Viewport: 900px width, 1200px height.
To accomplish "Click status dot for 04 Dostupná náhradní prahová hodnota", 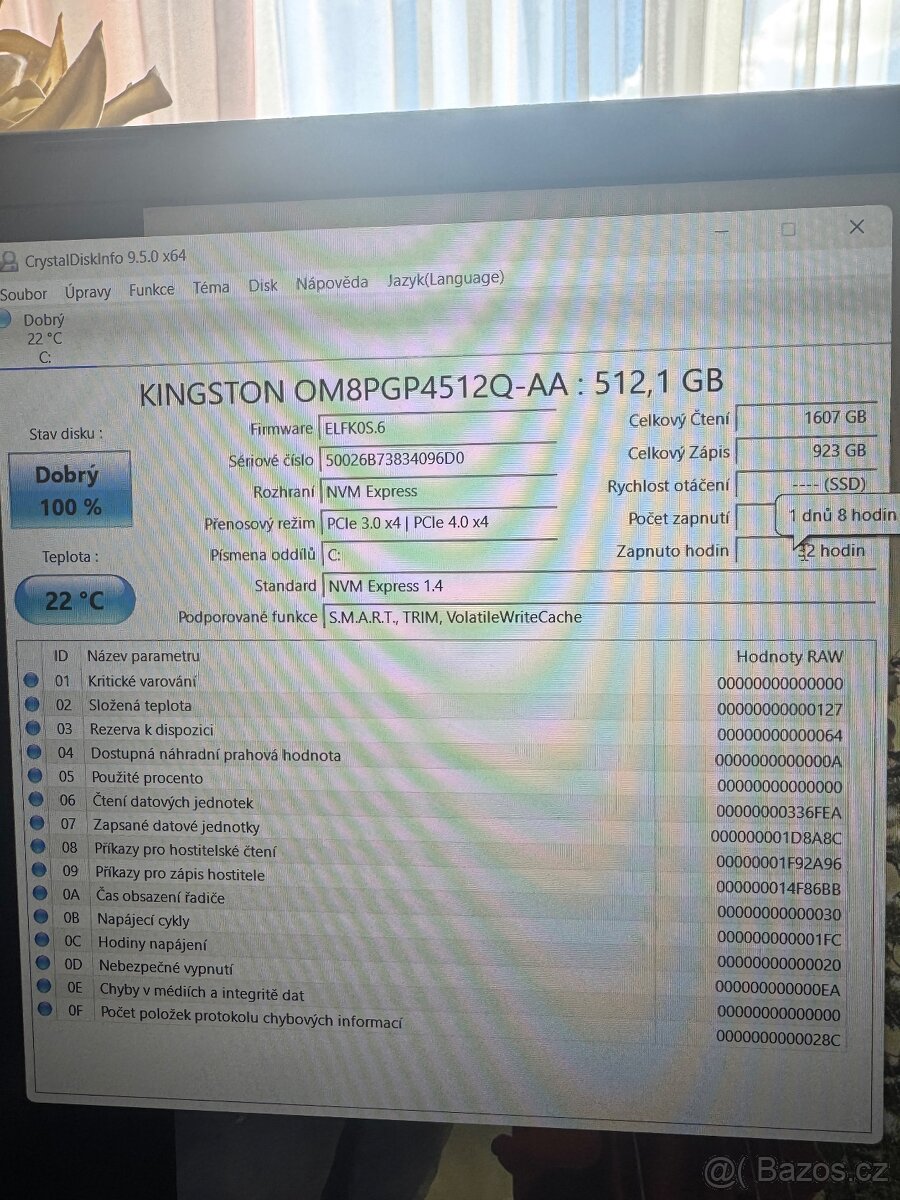I will (33, 753).
